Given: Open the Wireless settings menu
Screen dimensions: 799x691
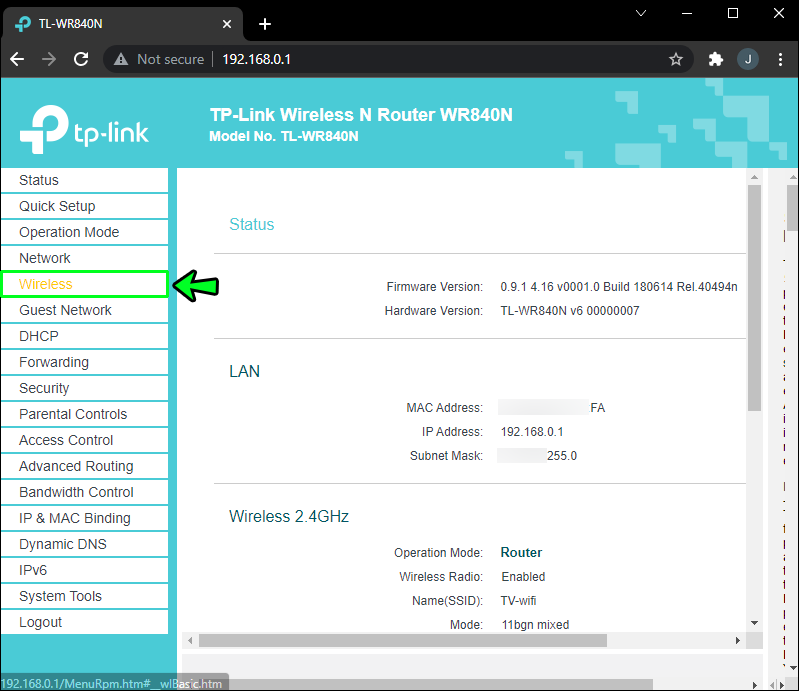Looking at the screenshot, I should (x=85, y=284).
